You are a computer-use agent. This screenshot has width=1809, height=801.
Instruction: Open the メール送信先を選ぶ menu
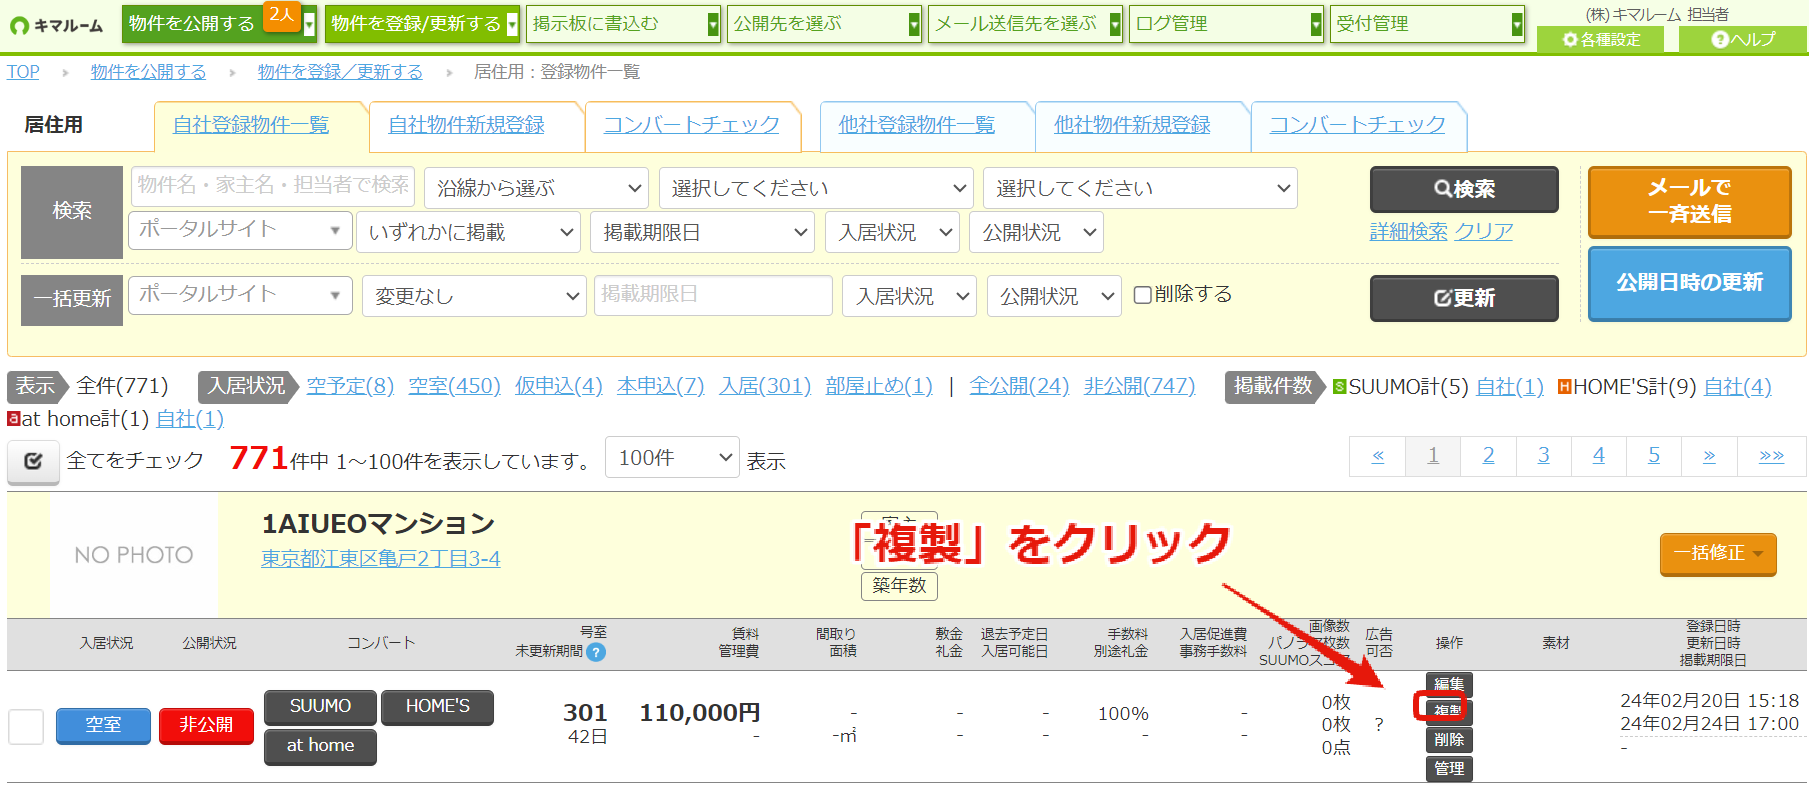[1026, 24]
